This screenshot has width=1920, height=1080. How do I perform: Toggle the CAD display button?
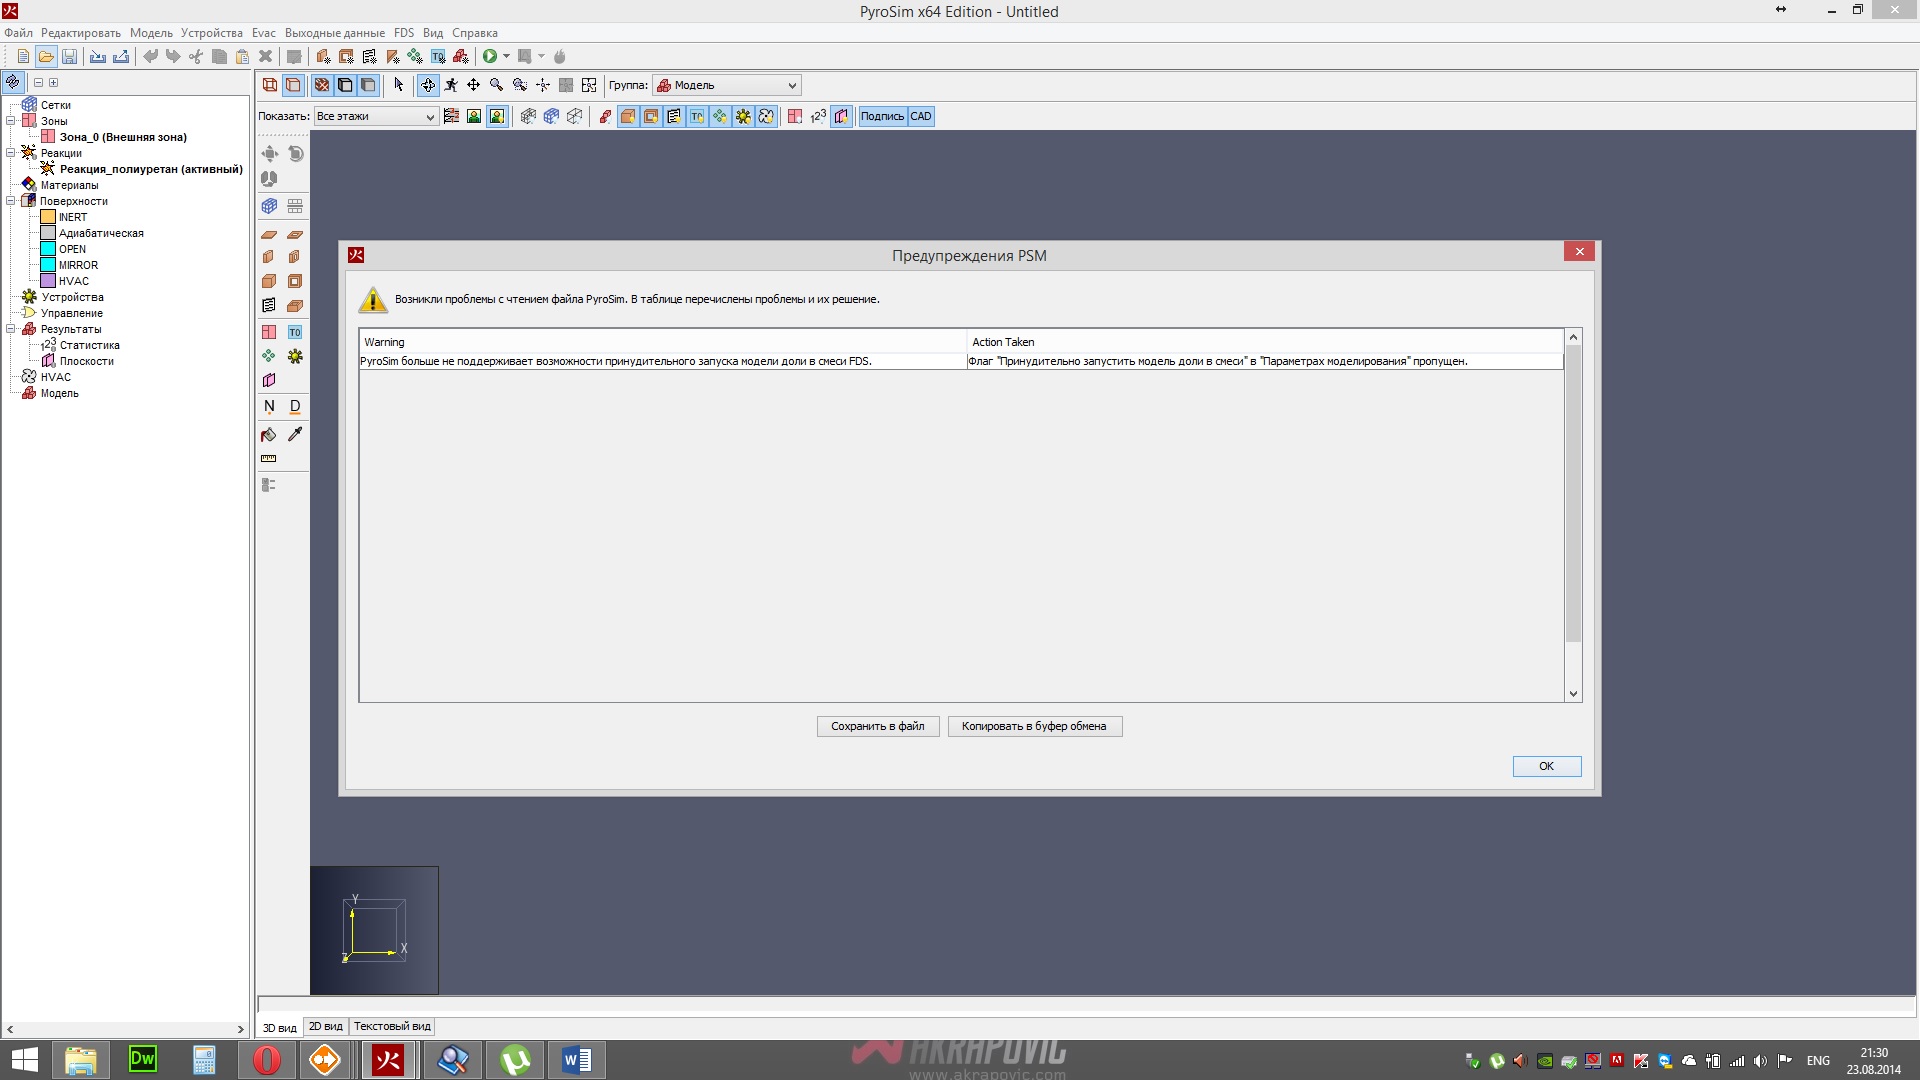point(921,116)
